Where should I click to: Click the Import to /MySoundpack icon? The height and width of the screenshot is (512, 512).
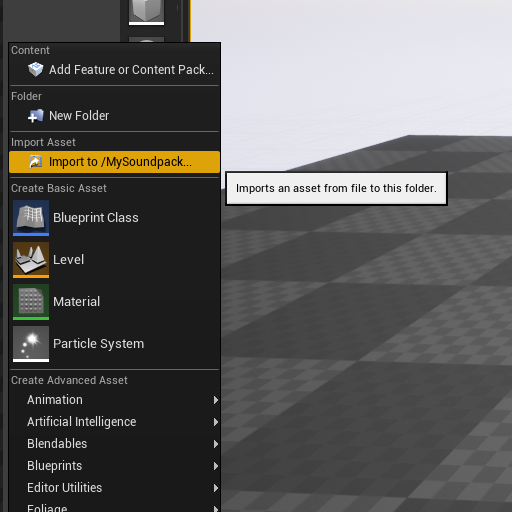[x=35, y=162]
